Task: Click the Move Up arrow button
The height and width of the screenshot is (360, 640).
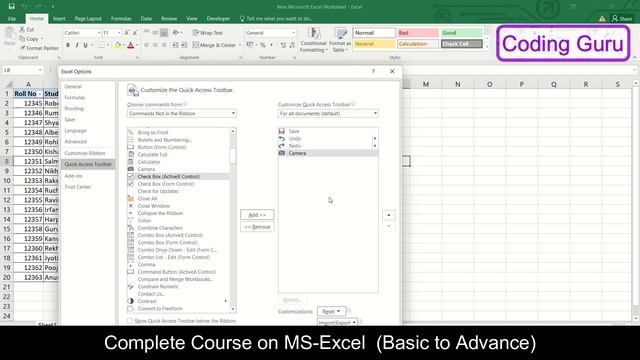Action: pos(389,215)
